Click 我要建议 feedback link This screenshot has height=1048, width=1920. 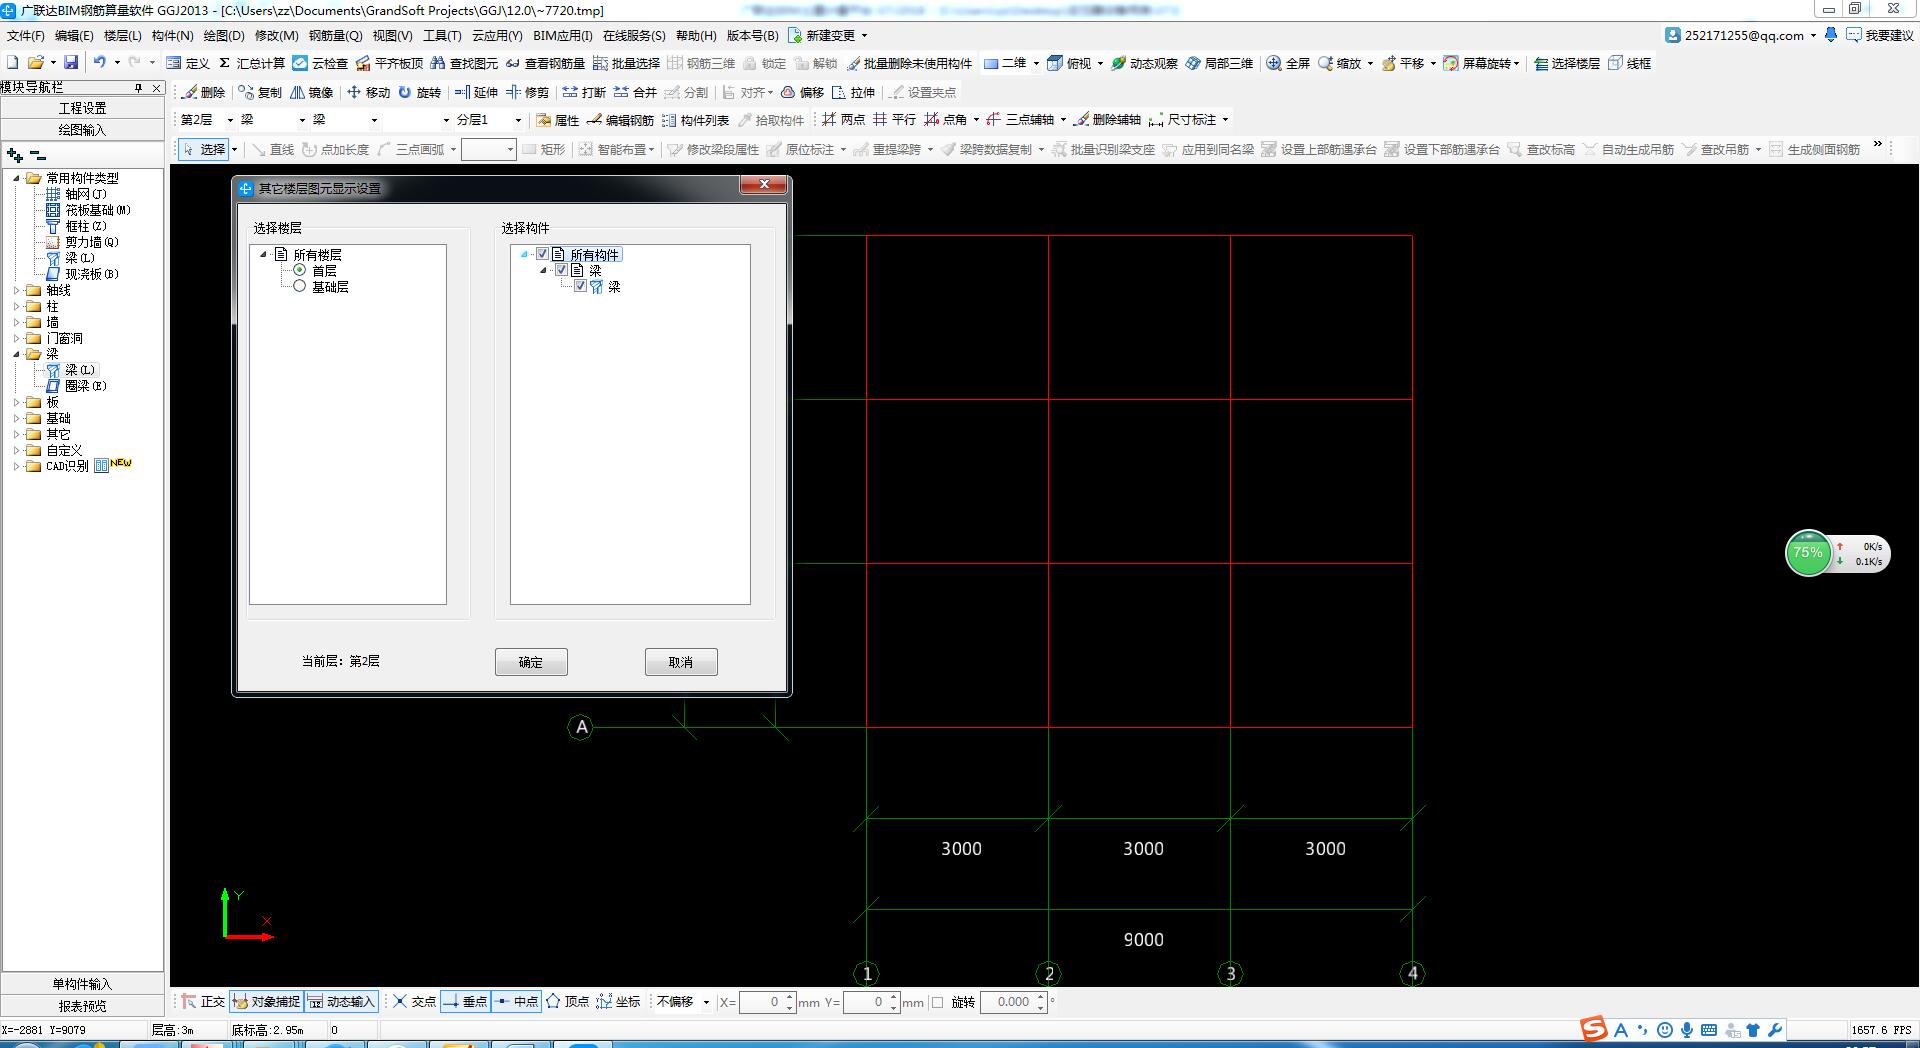pyautogui.click(x=1880, y=35)
